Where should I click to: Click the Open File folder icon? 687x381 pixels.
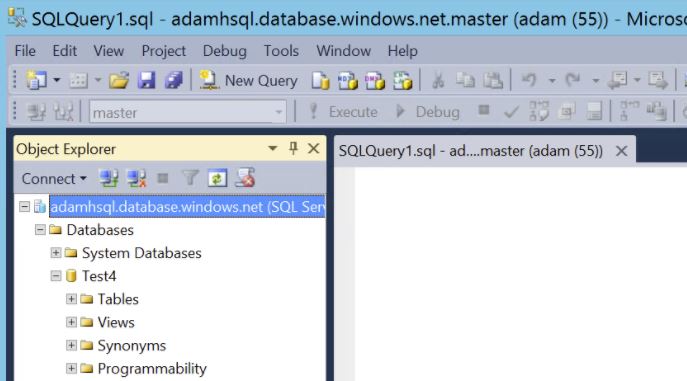coord(119,81)
